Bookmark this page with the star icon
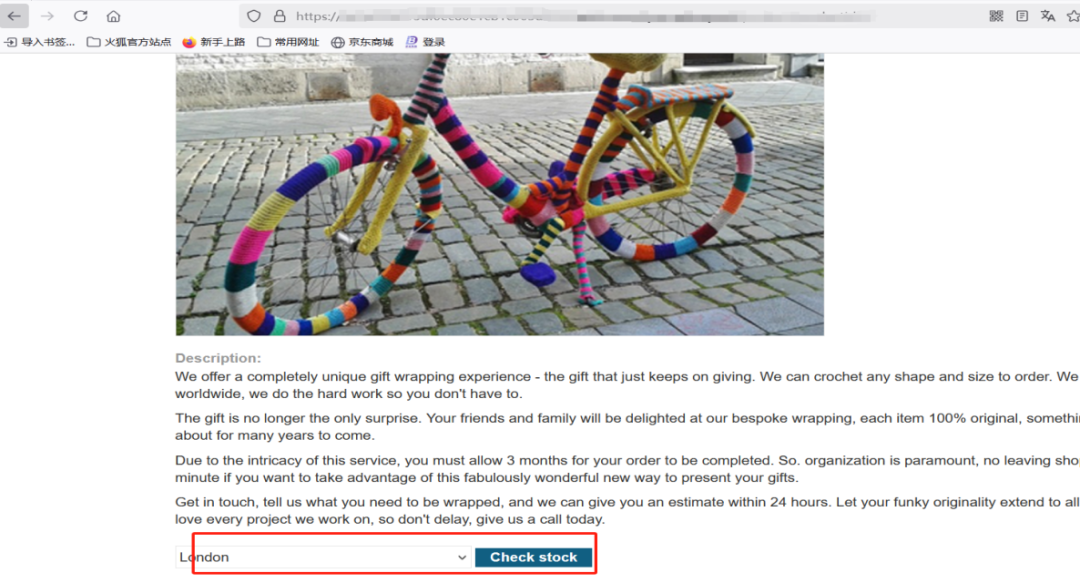The height and width of the screenshot is (583, 1080). pos(1073,16)
